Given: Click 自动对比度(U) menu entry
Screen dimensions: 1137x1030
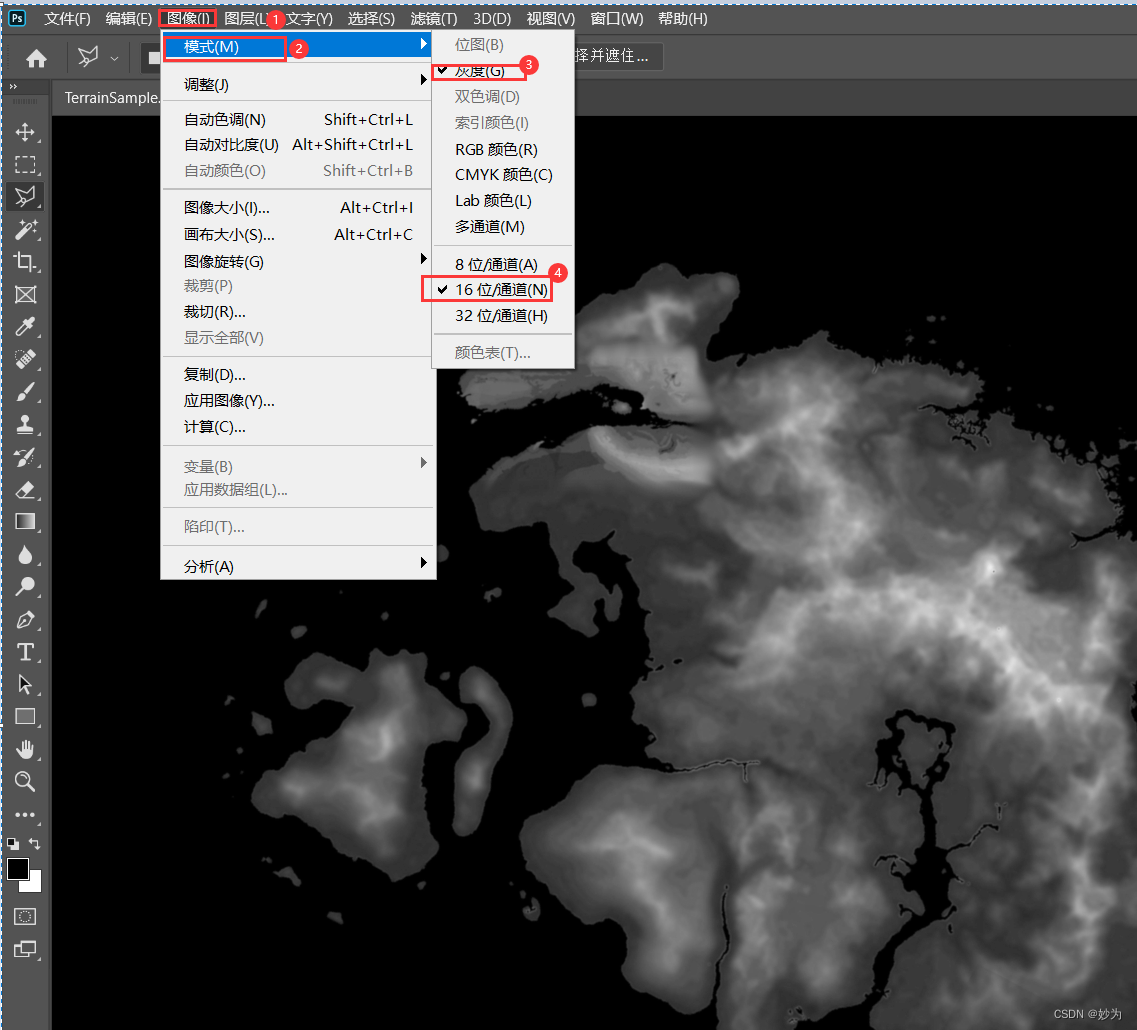Looking at the screenshot, I should (x=297, y=145).
